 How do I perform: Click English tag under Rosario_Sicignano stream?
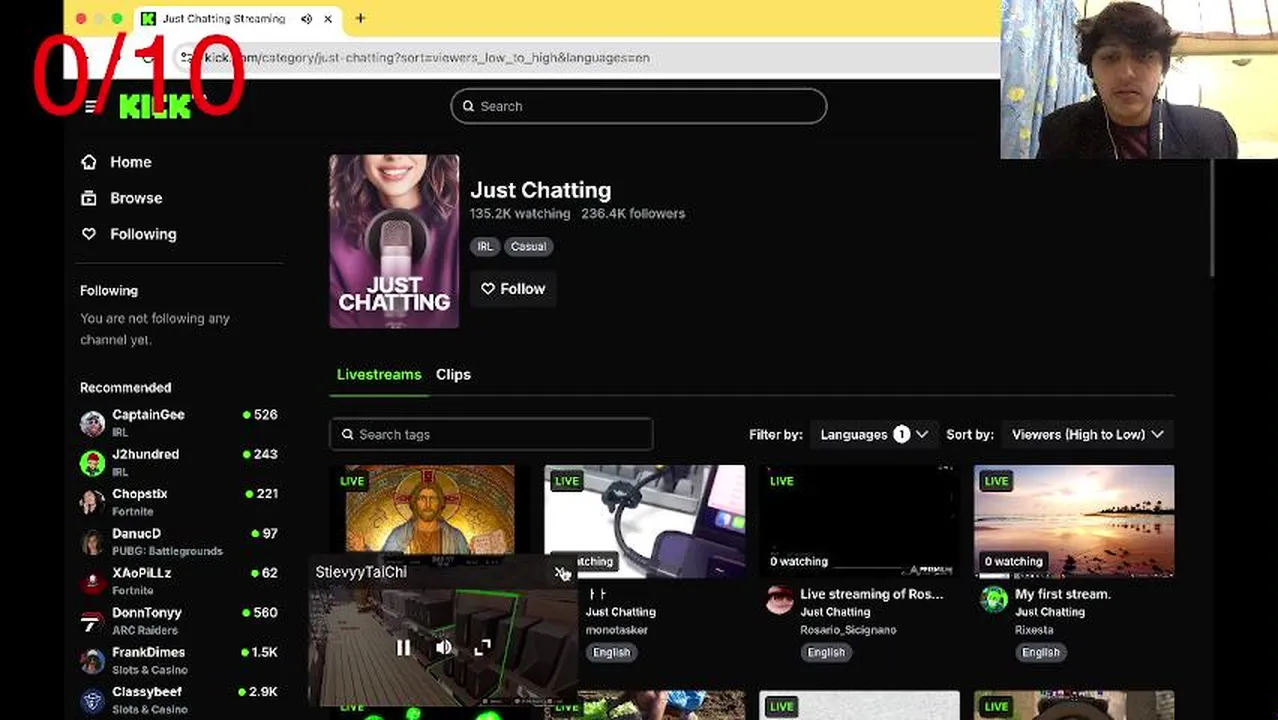click(x=826, y=652)
